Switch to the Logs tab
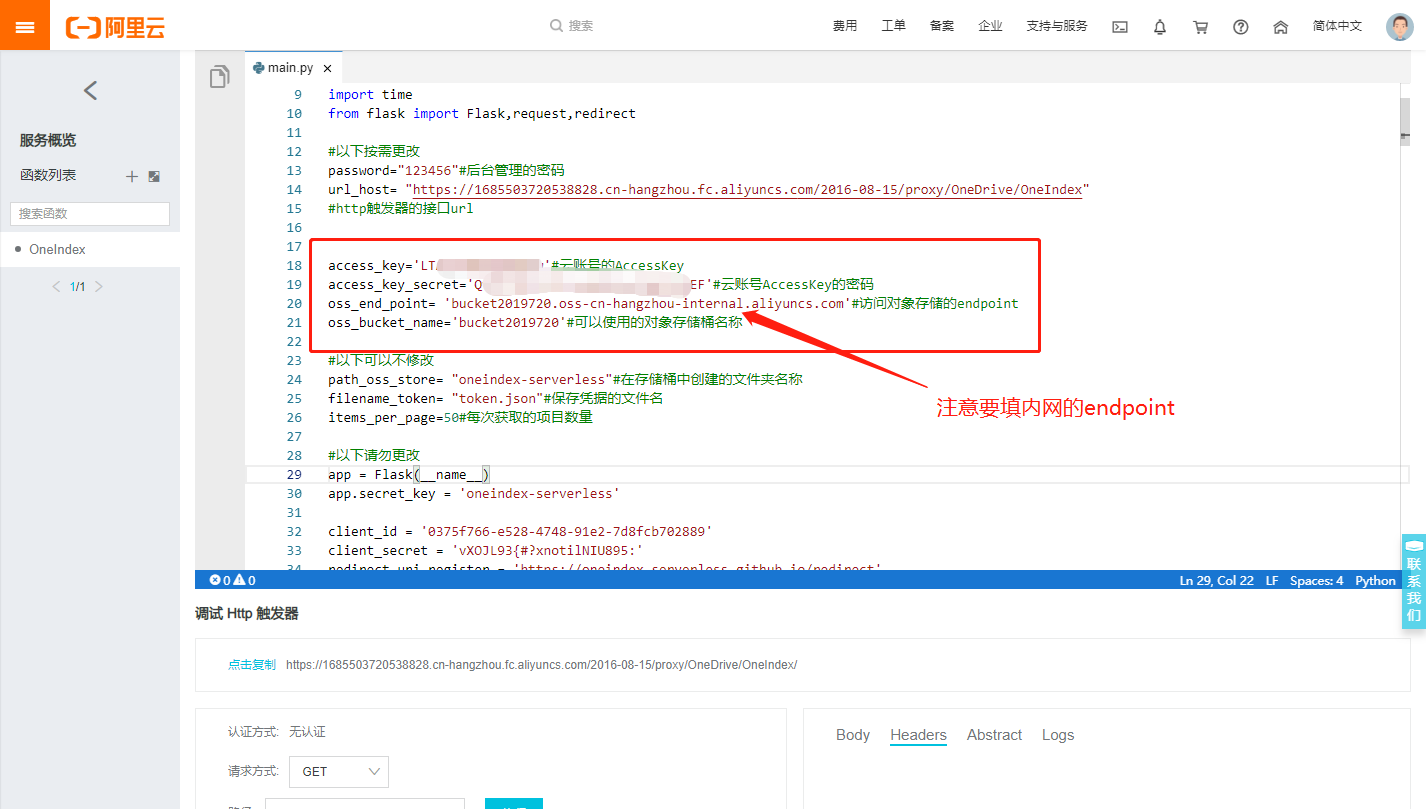Screen dimensions: 1426x809 click(x=1057, y=734)
